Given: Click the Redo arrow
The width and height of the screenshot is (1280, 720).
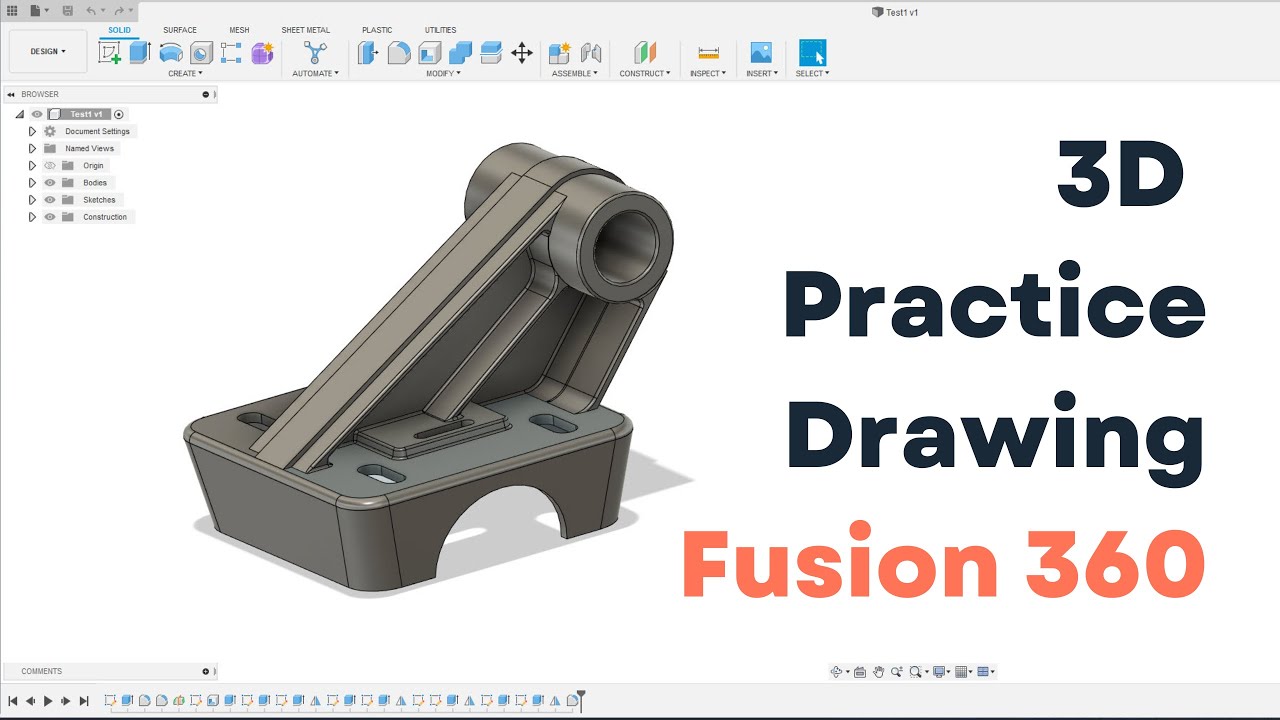Looking at the screenshot, I should [x=119, y=10].
